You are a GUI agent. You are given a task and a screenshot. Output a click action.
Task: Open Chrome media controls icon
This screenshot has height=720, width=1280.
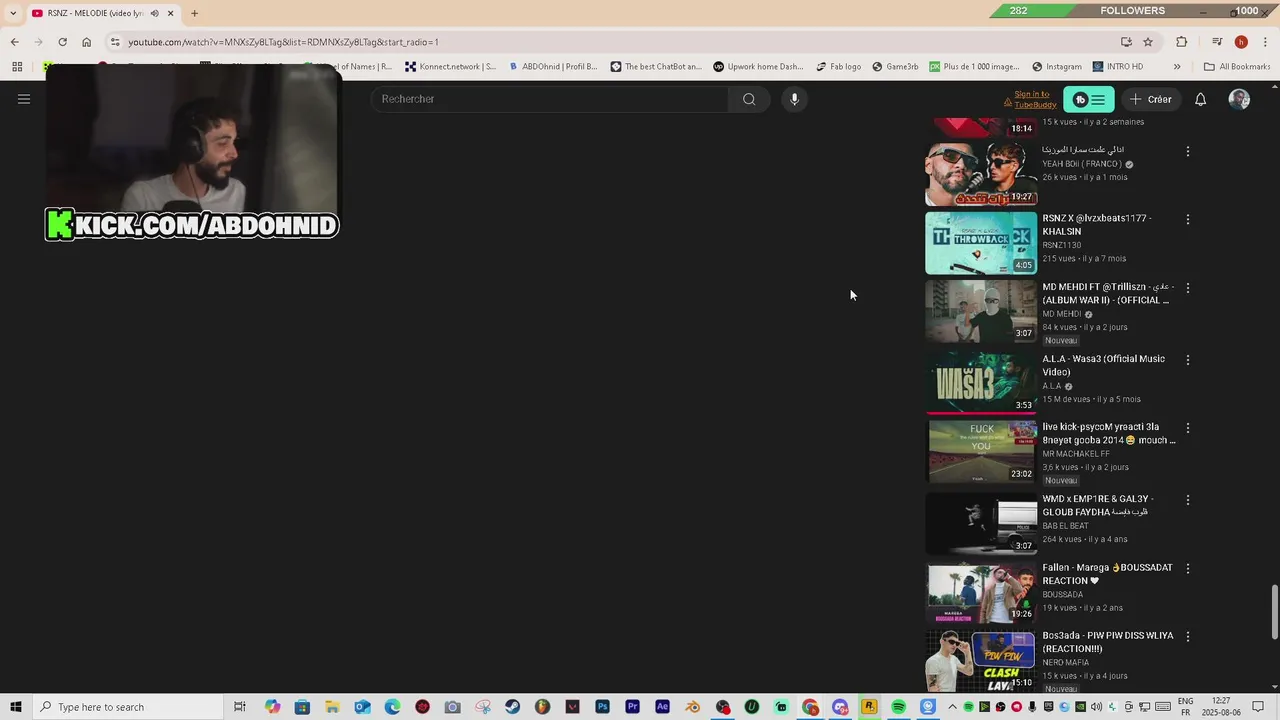pos(1217,42)
